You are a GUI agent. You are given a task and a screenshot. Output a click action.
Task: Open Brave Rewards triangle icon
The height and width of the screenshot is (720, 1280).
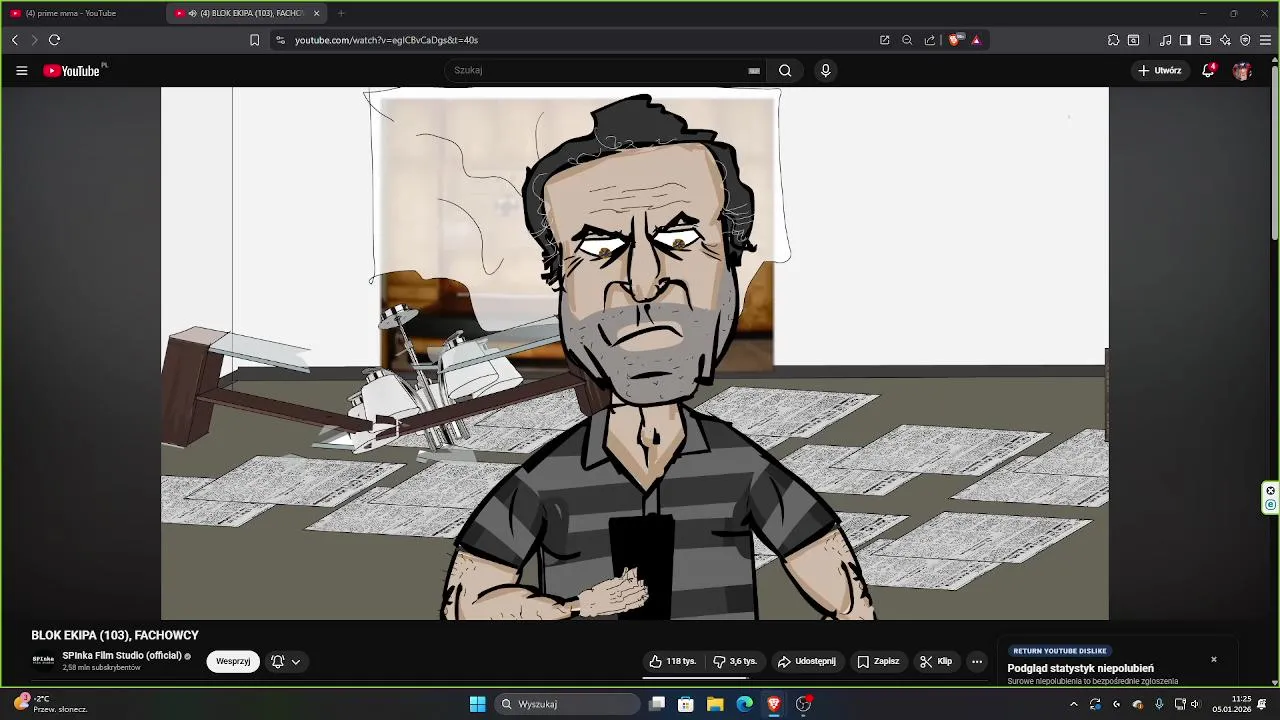[976, 40]
